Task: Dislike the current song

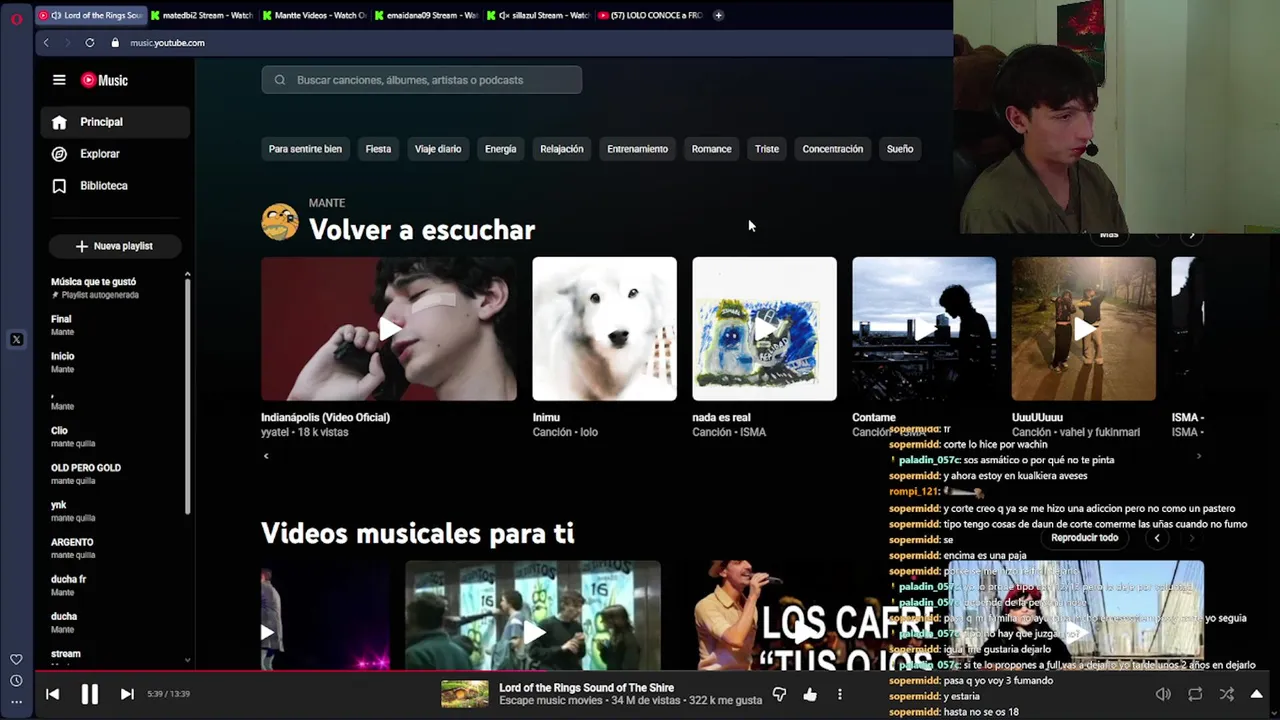Action: click(x=780, y=694)
